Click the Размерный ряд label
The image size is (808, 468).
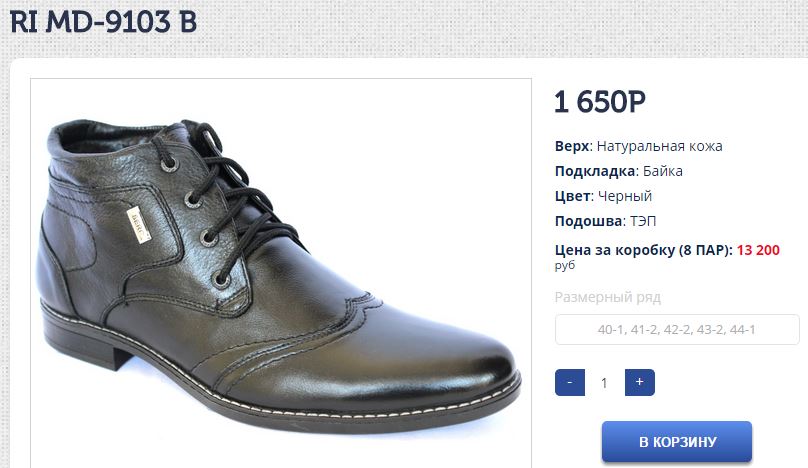pos(608,297)
